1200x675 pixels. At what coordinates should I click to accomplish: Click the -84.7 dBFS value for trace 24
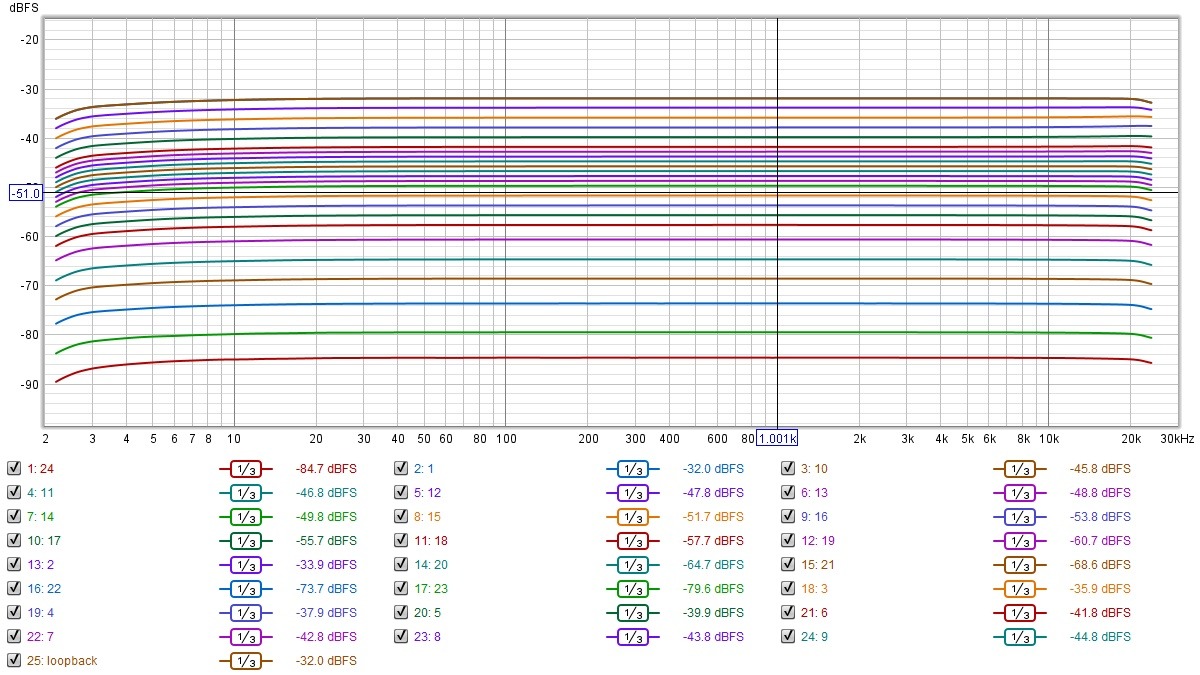(x=326, y=468)
